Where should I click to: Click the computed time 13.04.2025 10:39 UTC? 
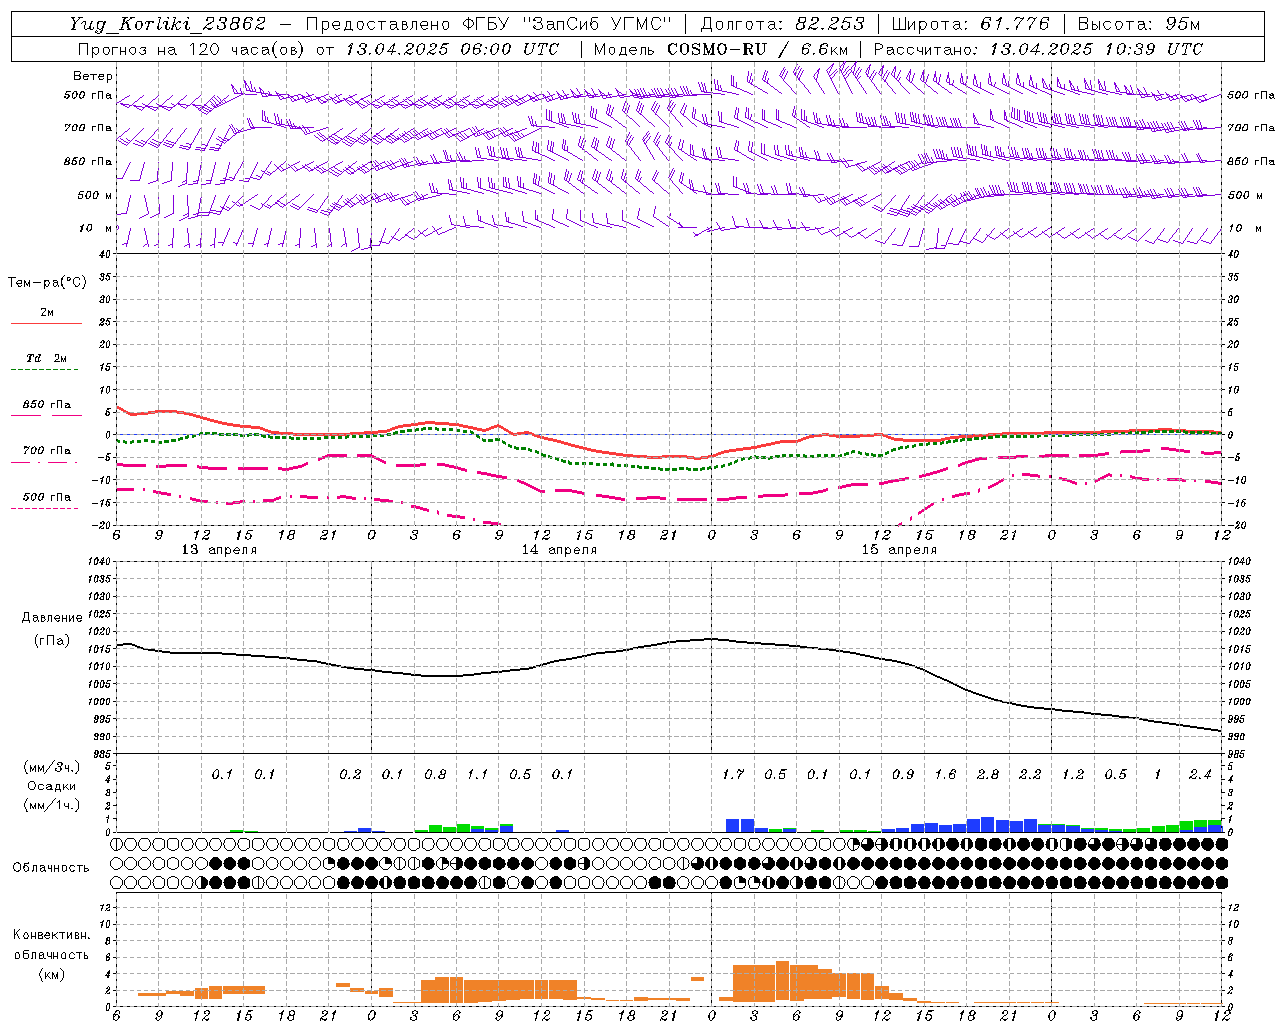click(1096, 49)
